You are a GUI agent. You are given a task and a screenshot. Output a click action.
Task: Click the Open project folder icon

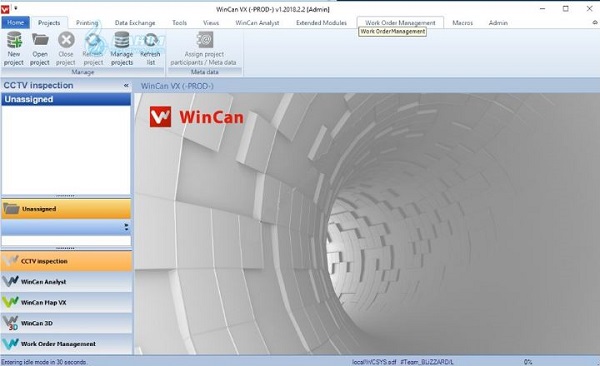40,40
